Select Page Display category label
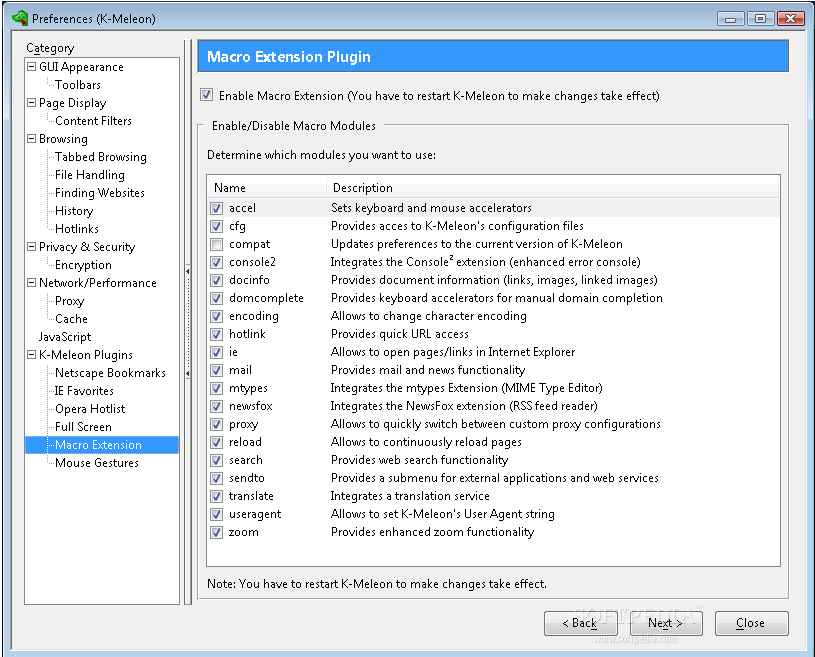The width and height of the screenshot is (815, 657). [x=73, y=103]
